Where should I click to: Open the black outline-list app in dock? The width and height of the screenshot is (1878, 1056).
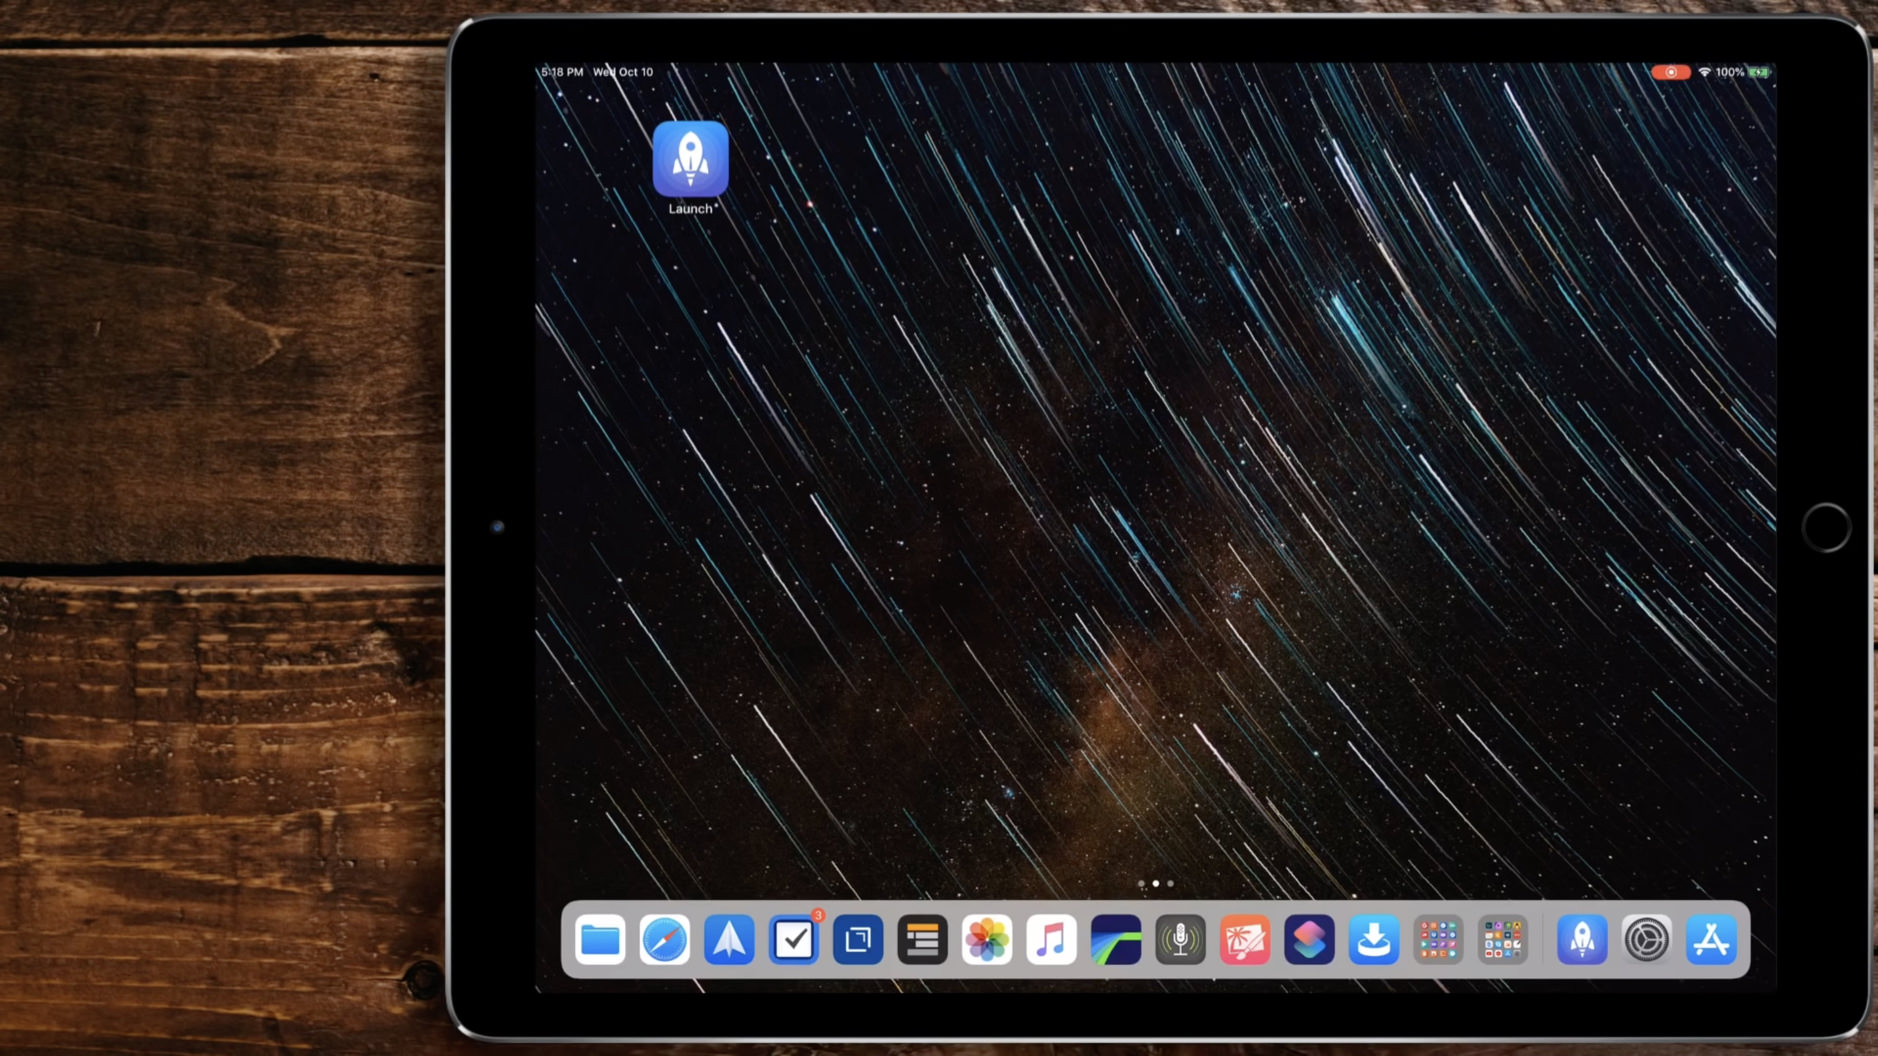click(922, 940)
